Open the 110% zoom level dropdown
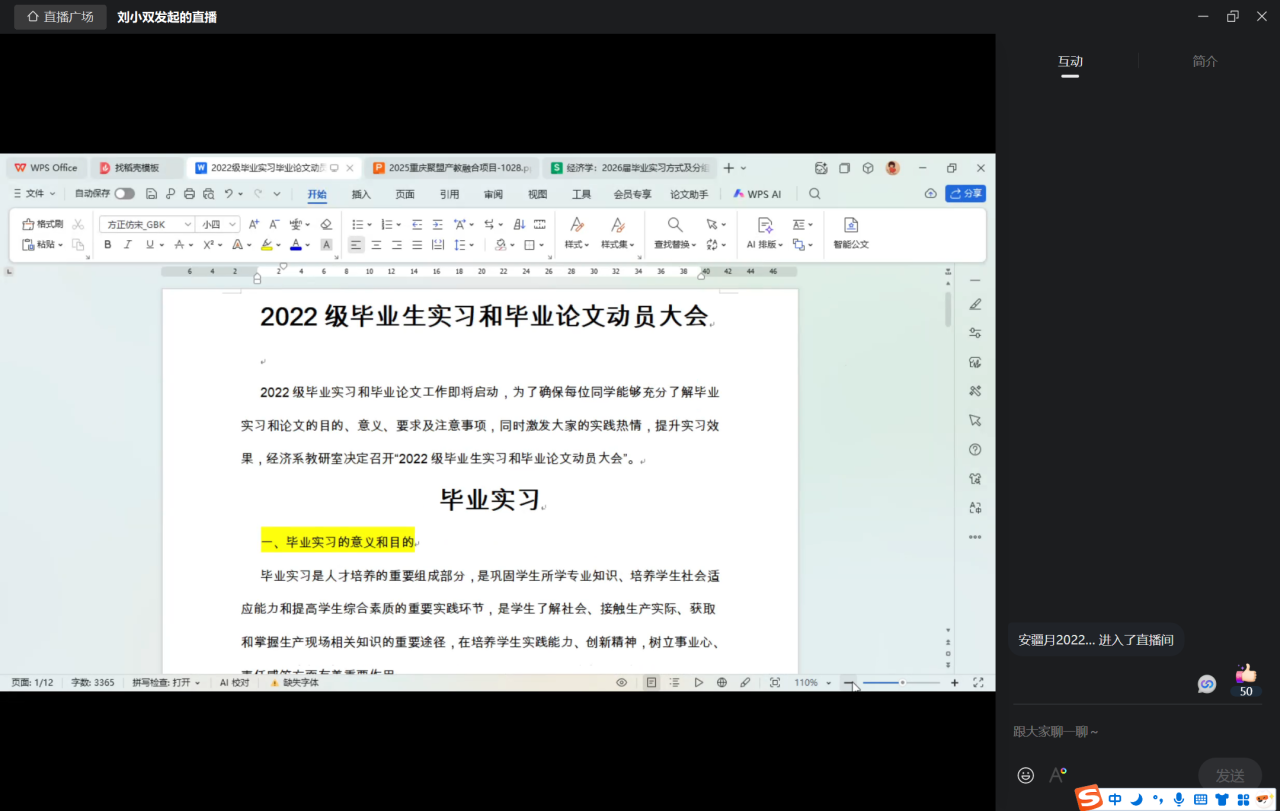Screen dimensions: 1280x811 [x=812, y=683]
